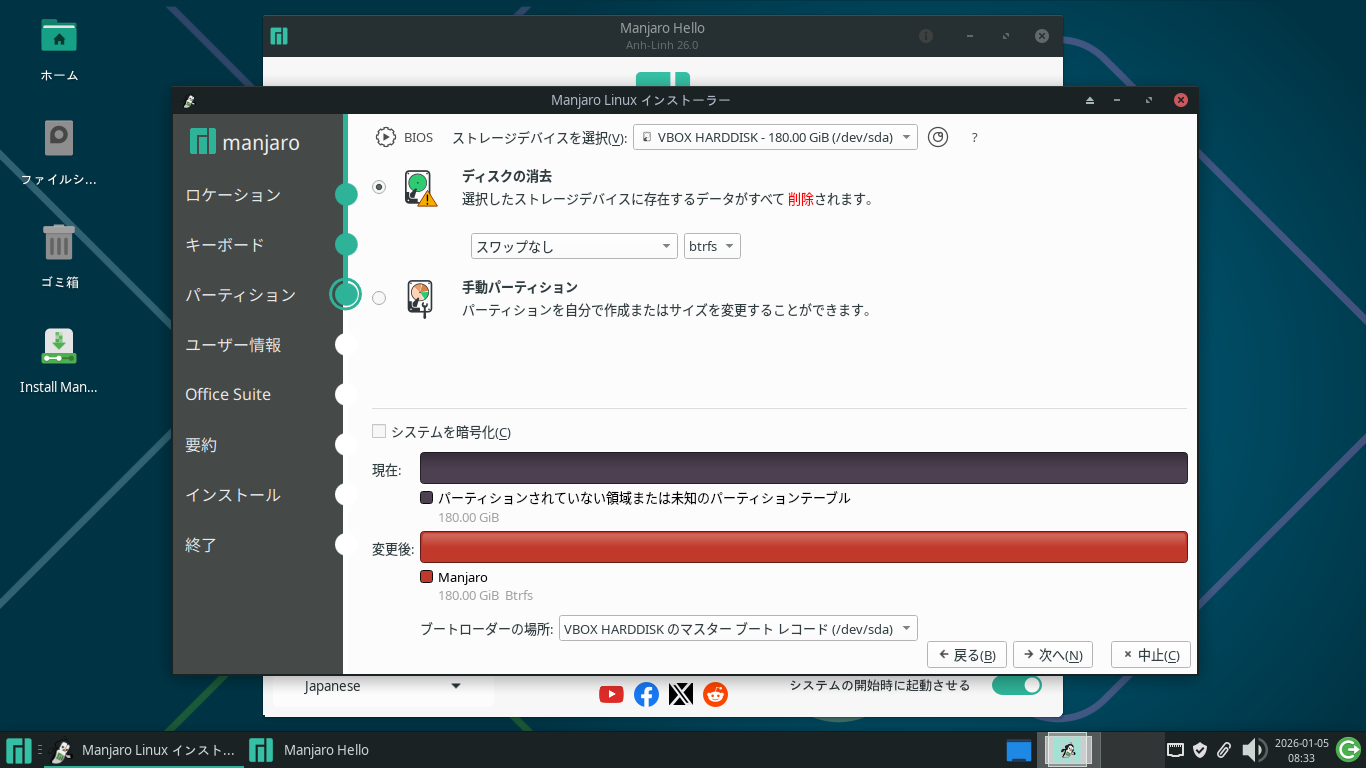Open the Japanese language dropdown in Manjaro Hello
This screenshot has height=768, width=1366.
pos(383,686)
